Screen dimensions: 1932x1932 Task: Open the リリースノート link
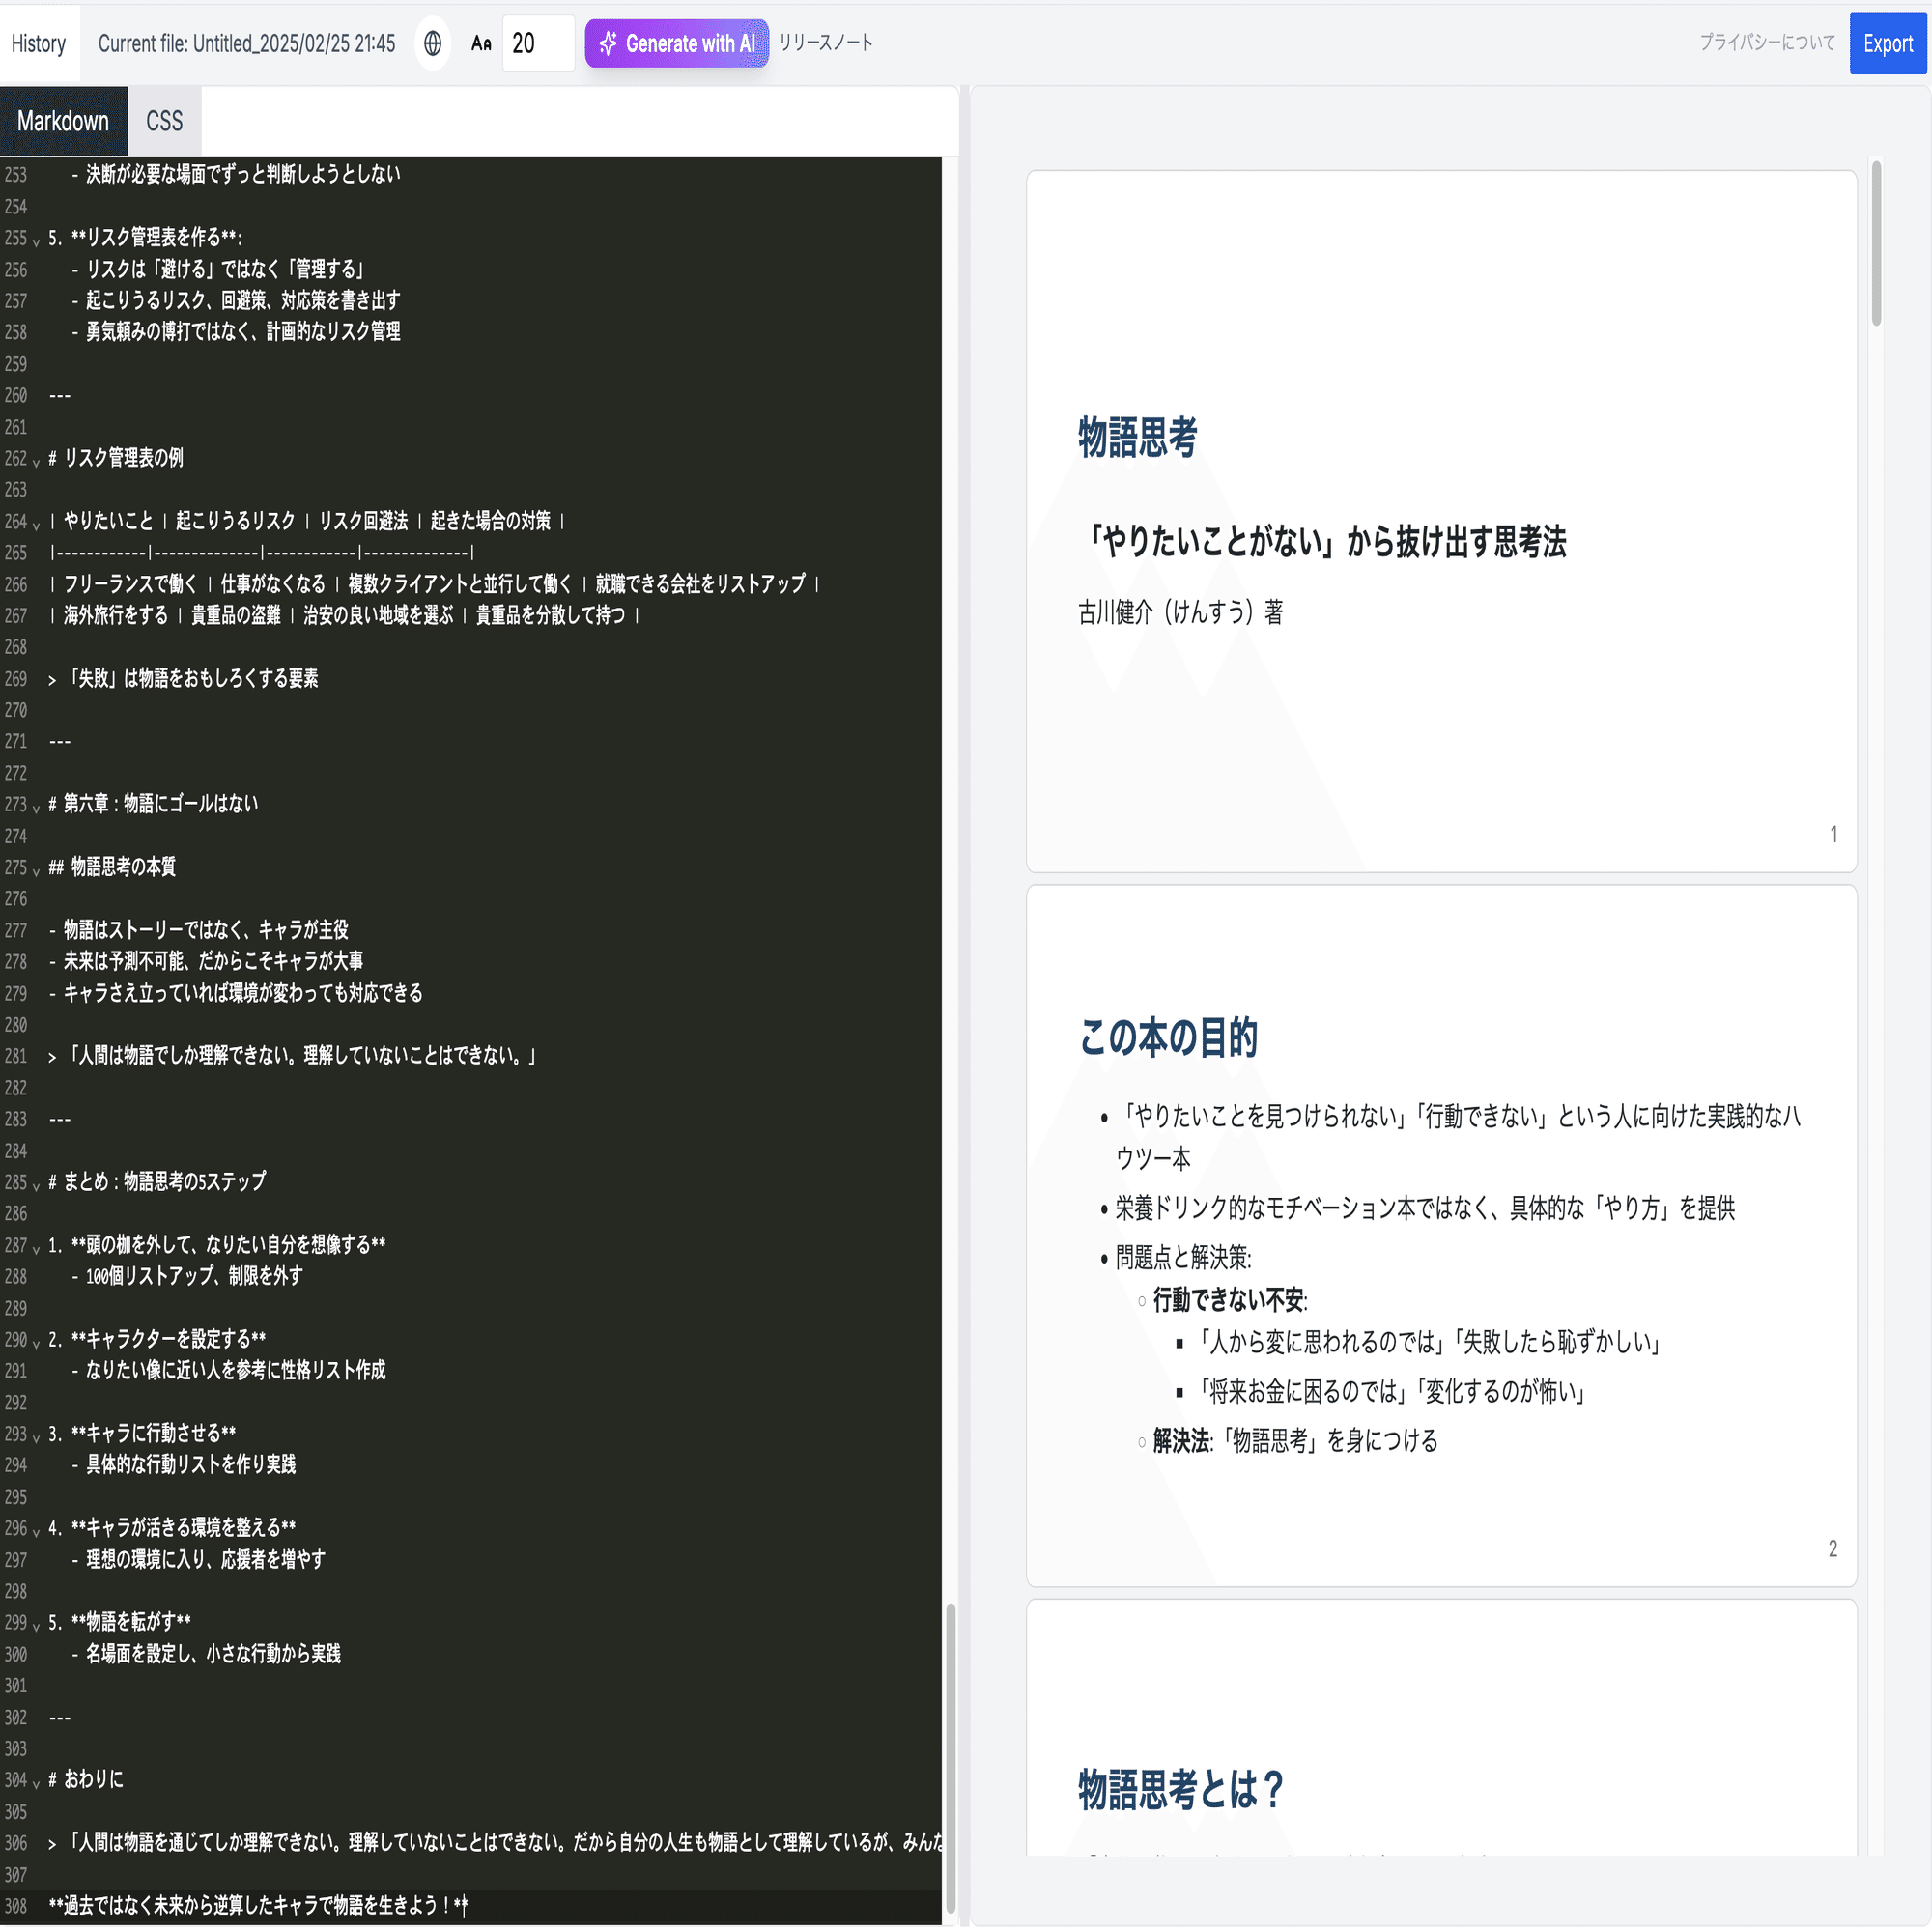pos(825,43)
